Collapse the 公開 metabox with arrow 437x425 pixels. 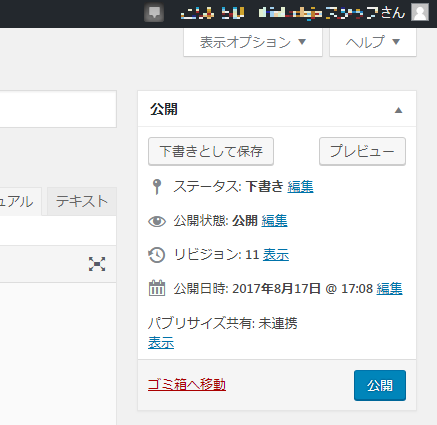coord(398,110)
